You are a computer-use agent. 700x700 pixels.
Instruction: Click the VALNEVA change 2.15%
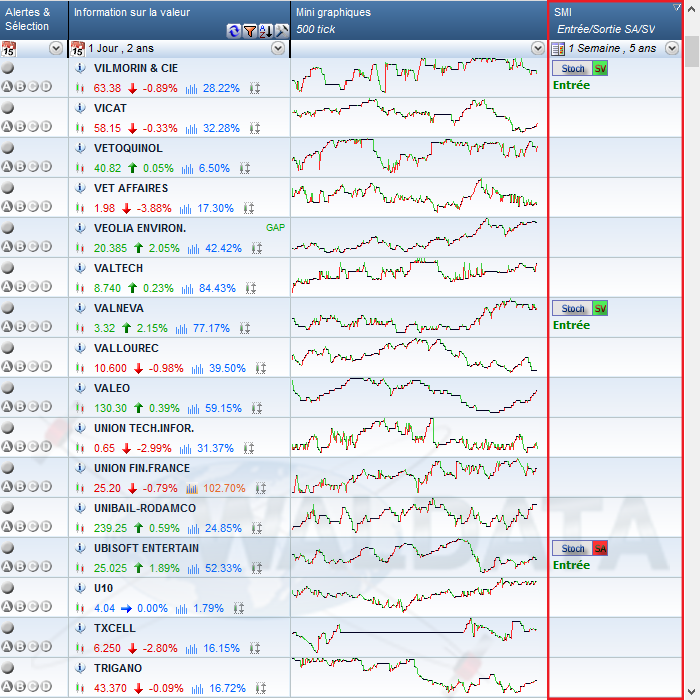[x=152, y=329]
